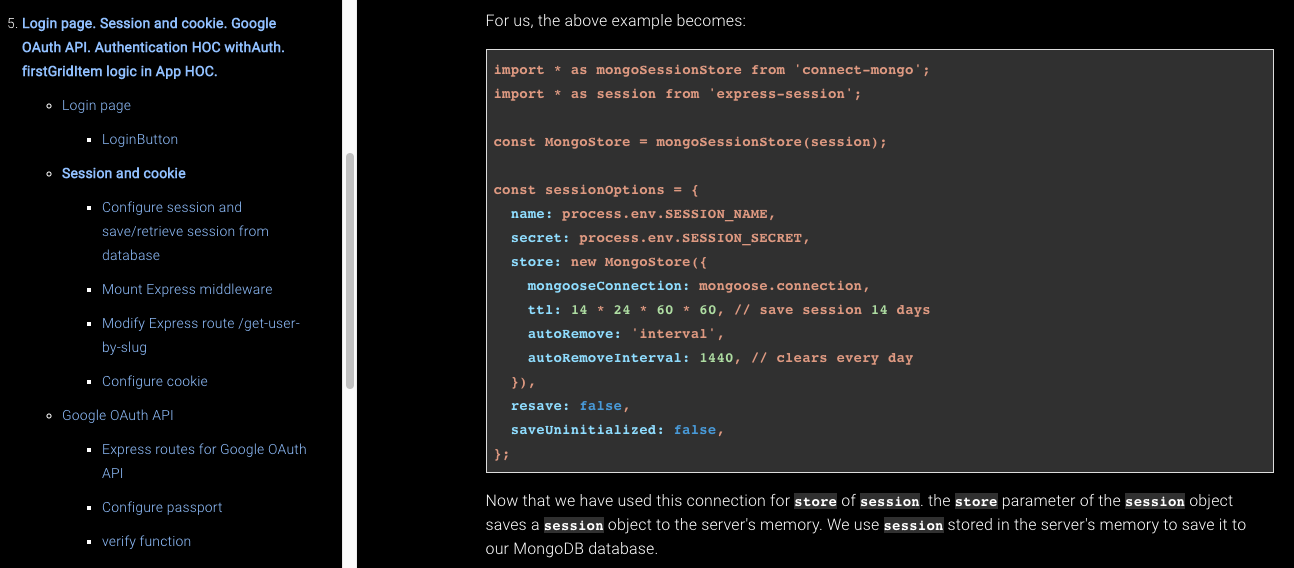This screenshot has width=1294, height=568.
Task: Click the 'For us, the above example becomes' text
Action: [x=616, y=20]
